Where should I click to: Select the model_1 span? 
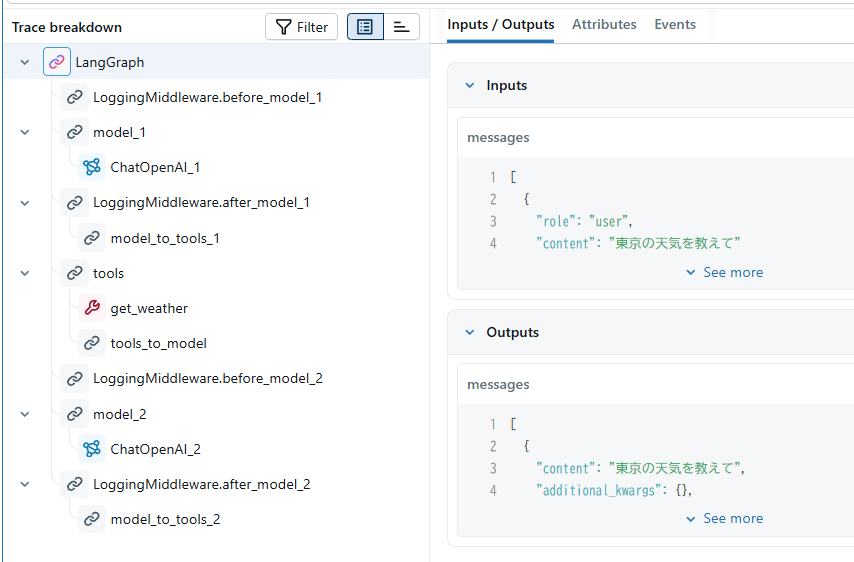point(119,132)
